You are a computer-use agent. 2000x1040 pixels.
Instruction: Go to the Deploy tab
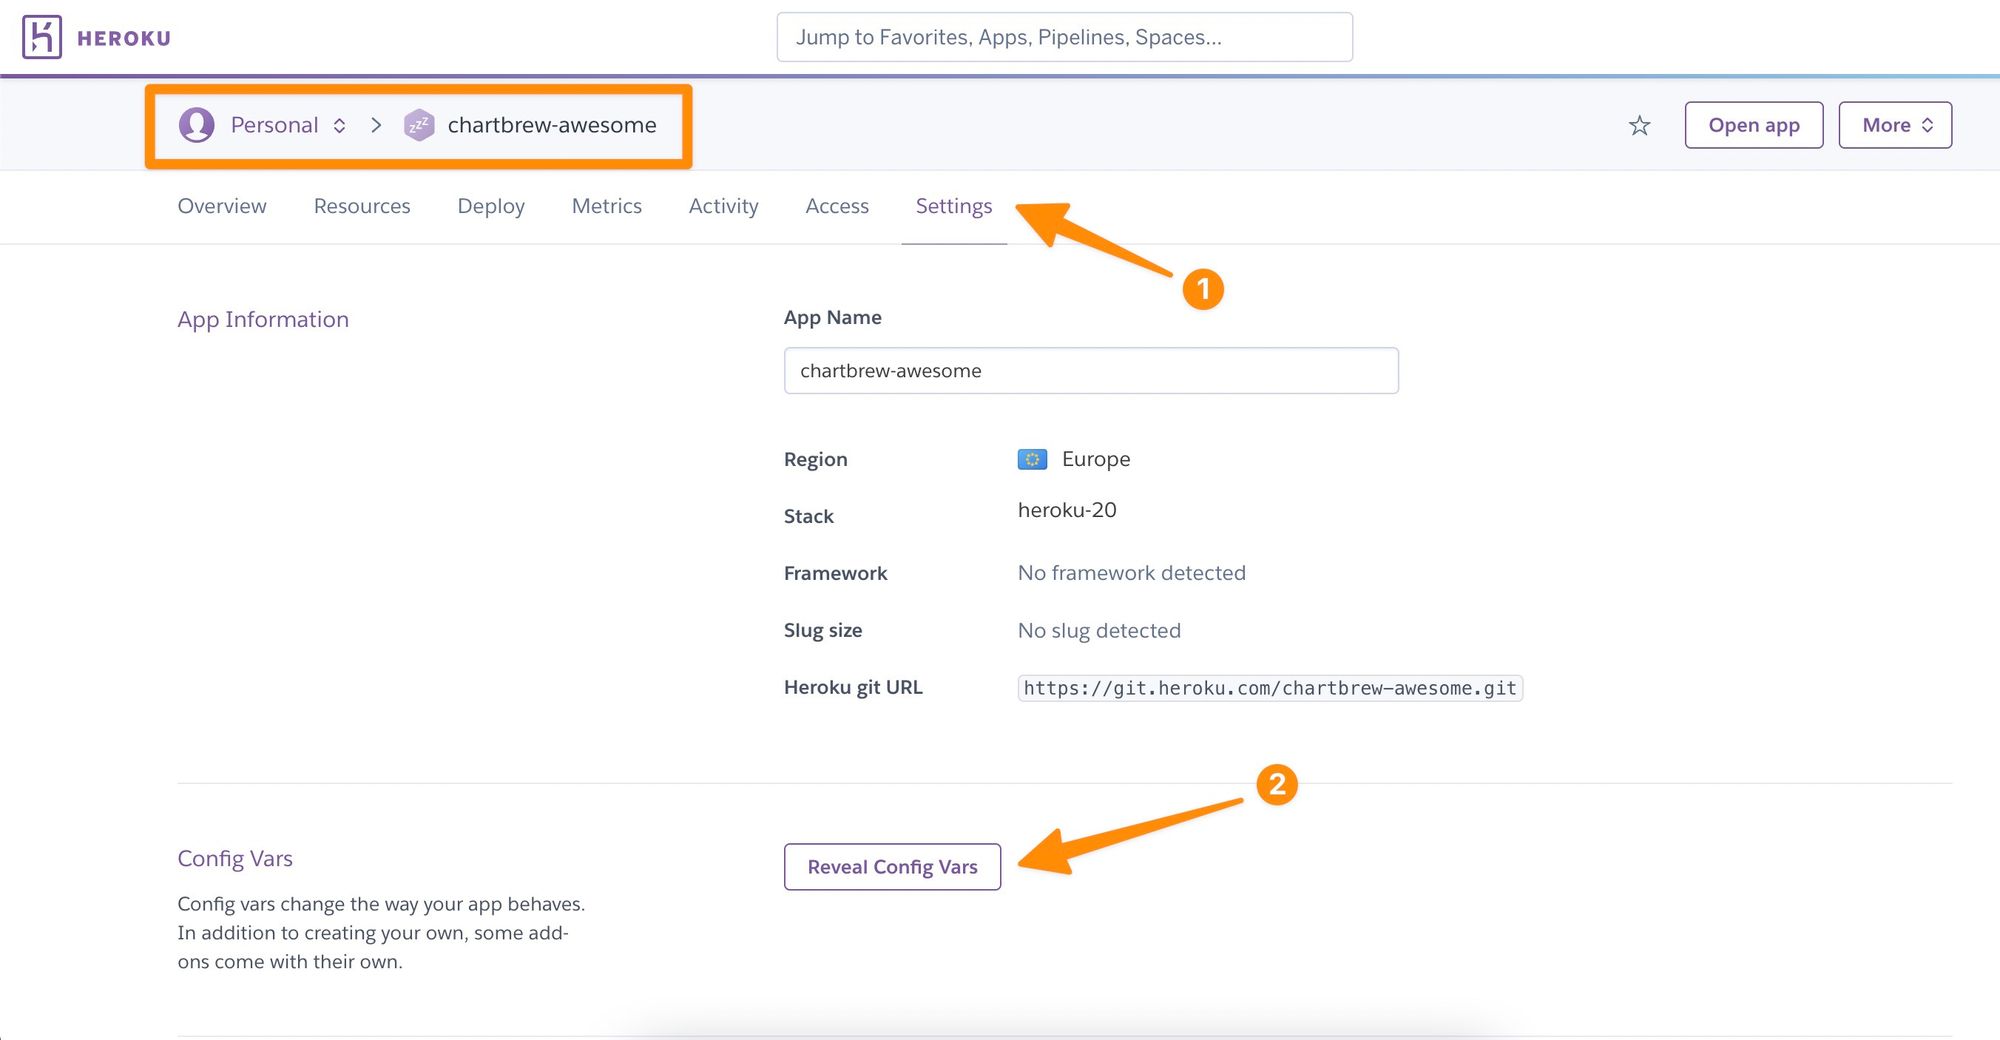491,206
